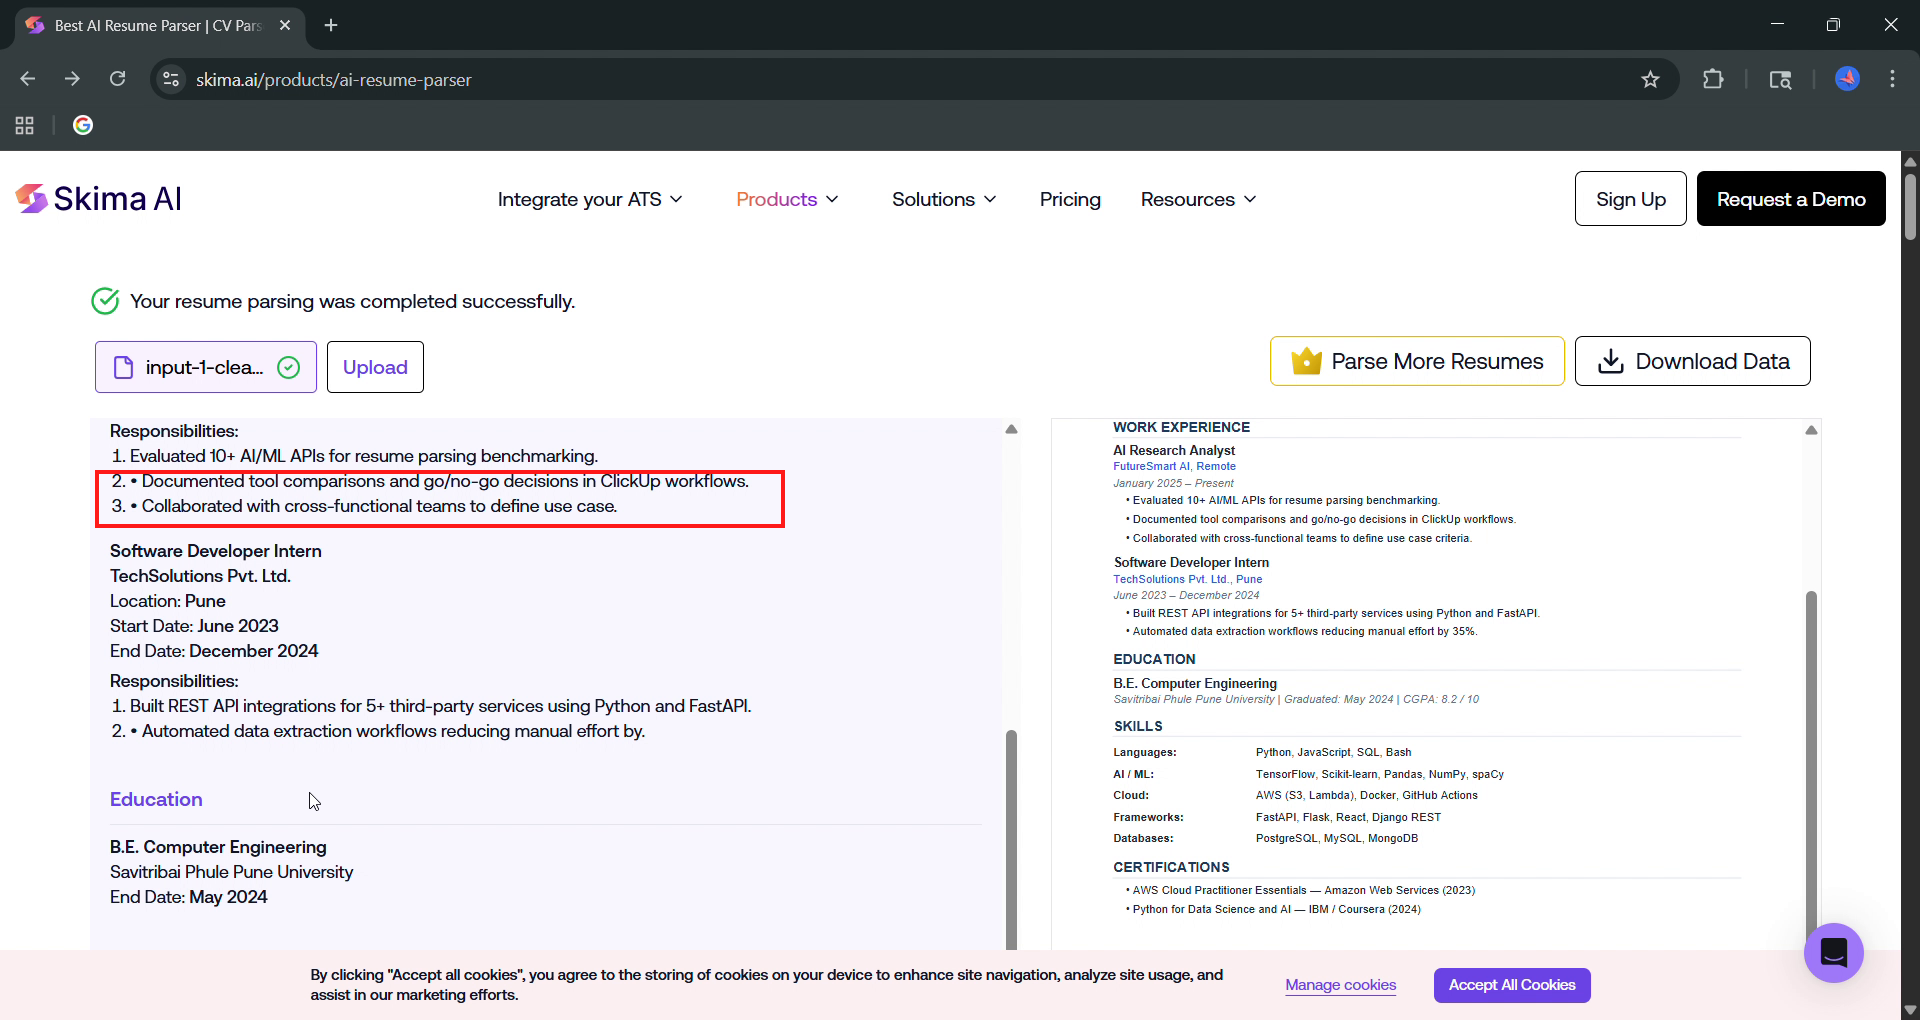1920x1020 pixels.
Task: Click the success checkmark icon
Action: point(105,300)
